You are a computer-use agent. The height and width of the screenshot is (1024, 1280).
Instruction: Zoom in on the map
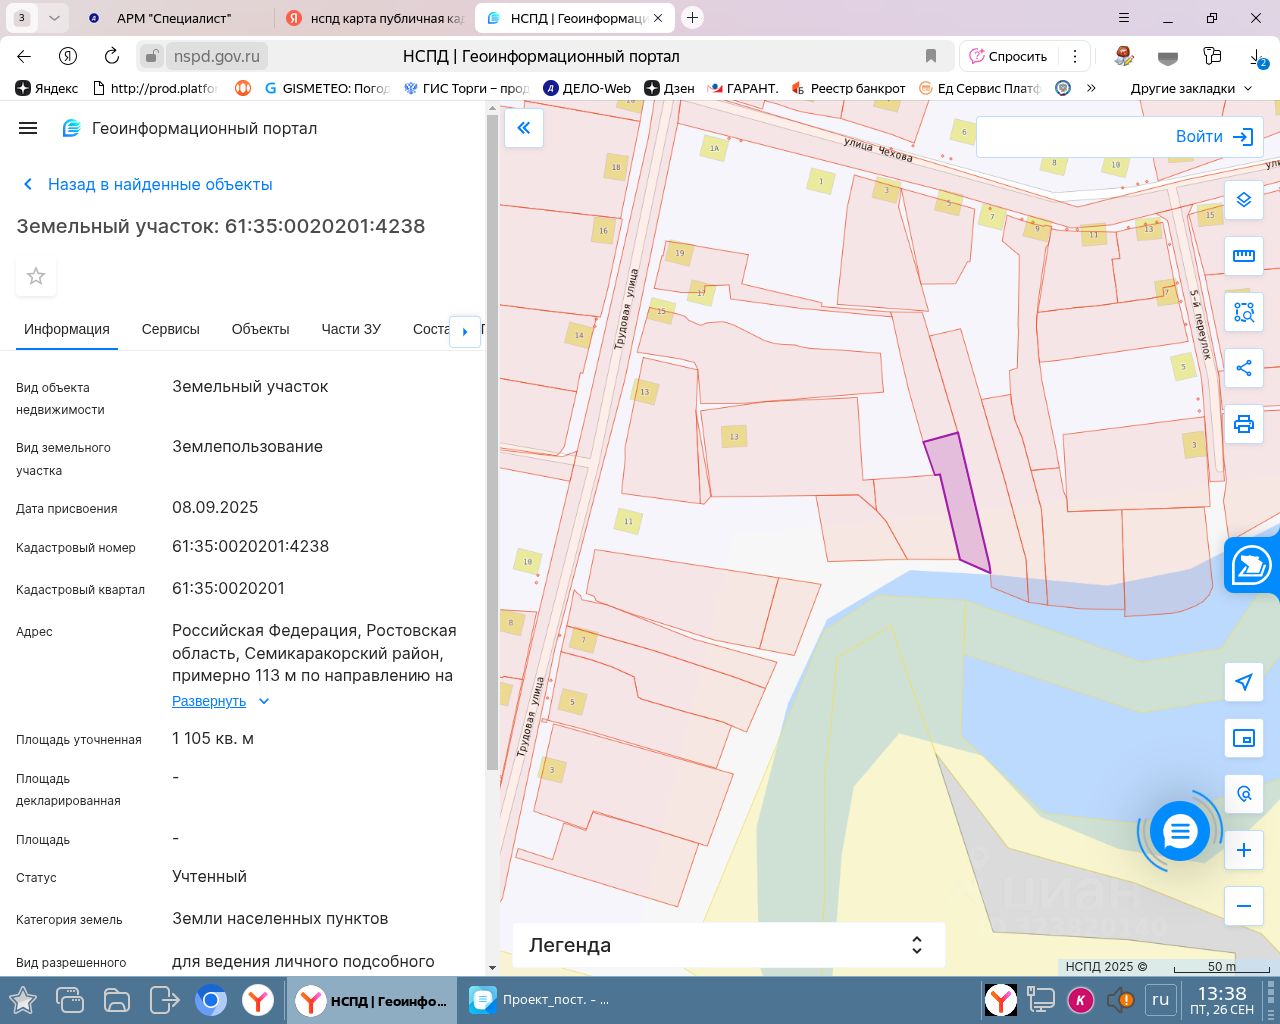pyautogui.click(x=1243, y=850)
